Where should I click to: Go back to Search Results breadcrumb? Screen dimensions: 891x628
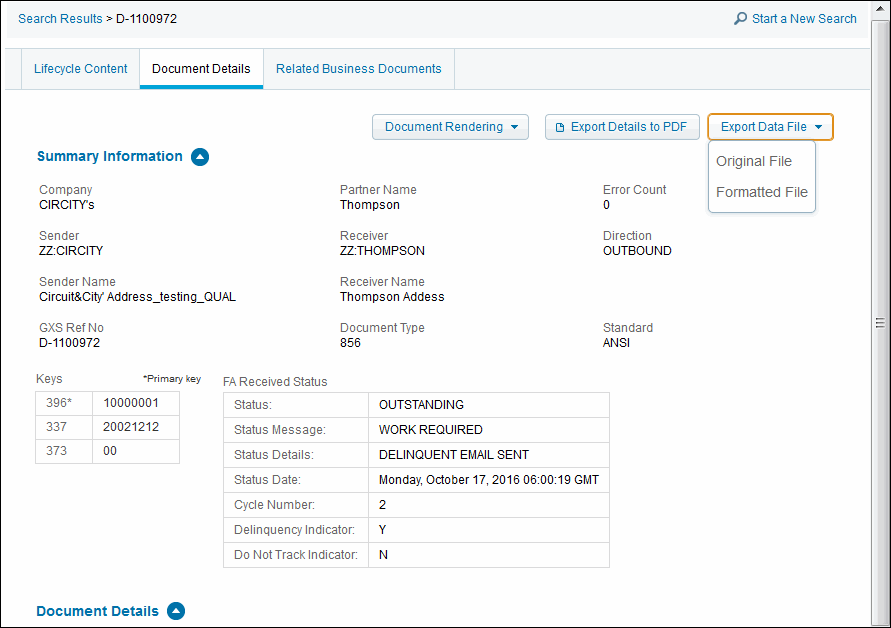click(x=60, y=19)
